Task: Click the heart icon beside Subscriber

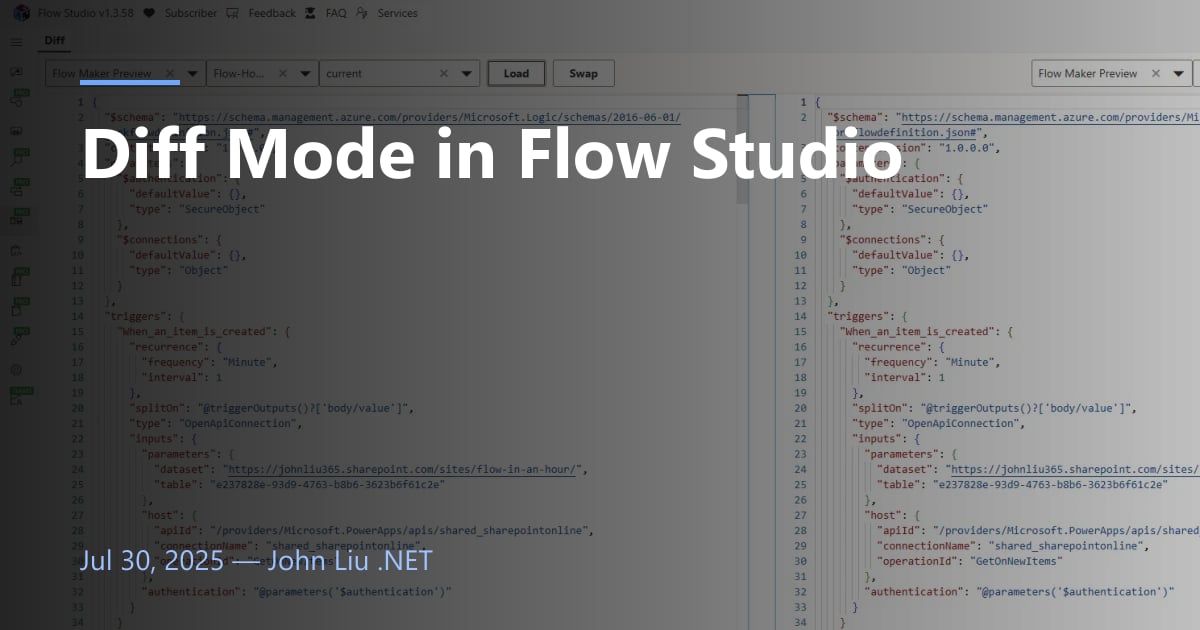Action: click(x=149, y=14)
